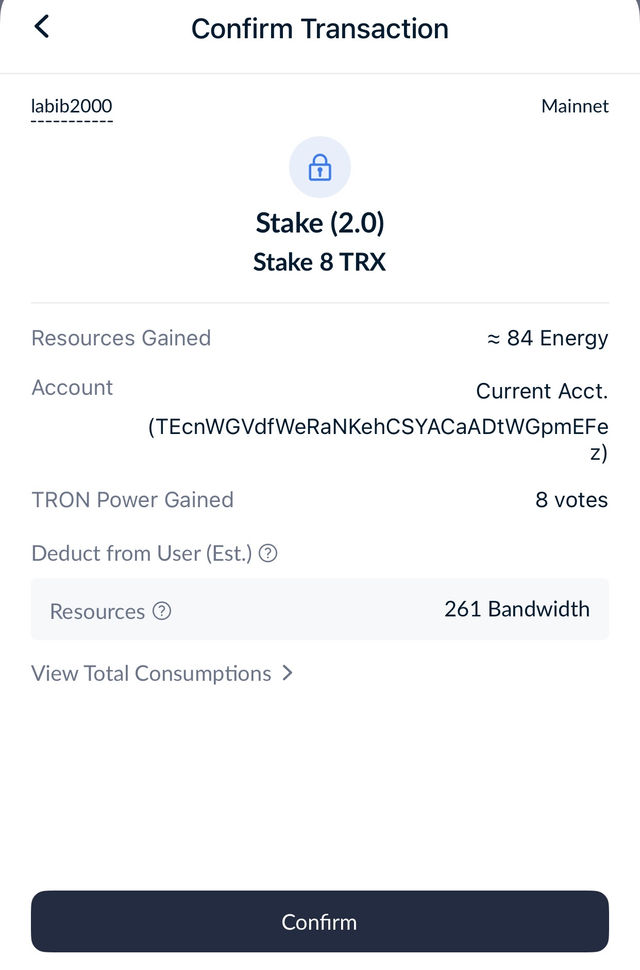Tap the Resources Gained label

pos(121,338)
